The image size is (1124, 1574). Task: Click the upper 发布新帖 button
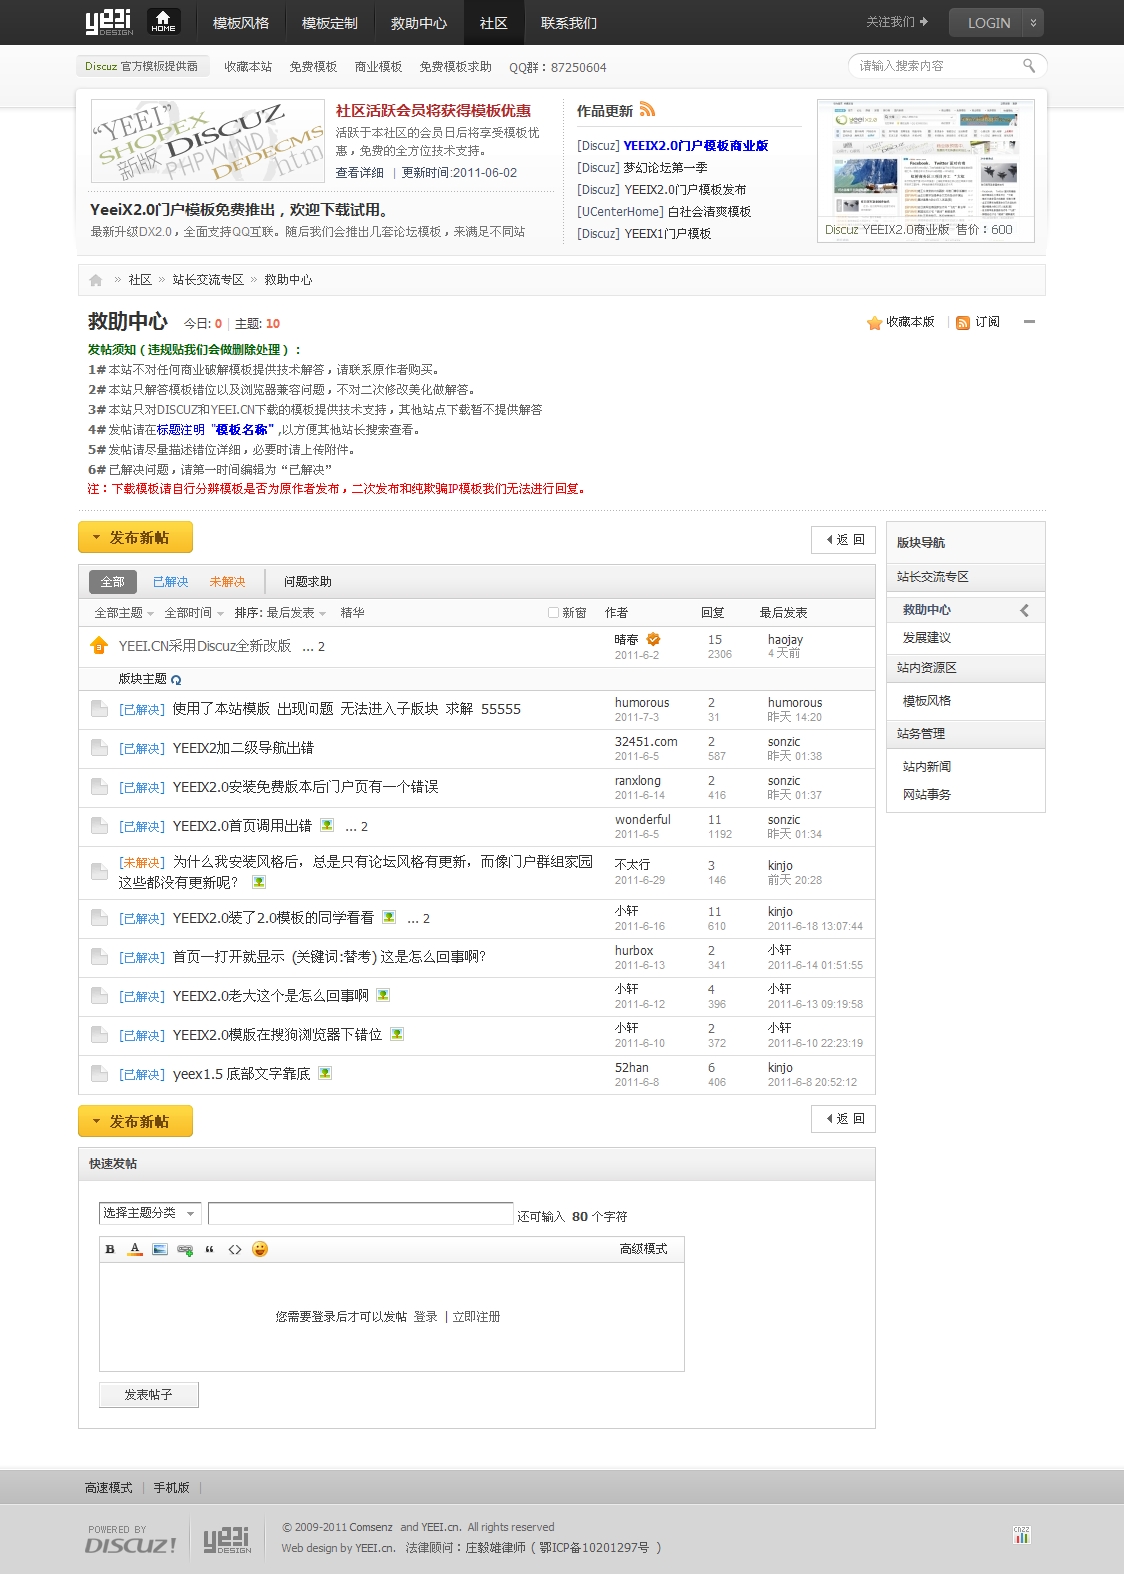pos(135,537)
